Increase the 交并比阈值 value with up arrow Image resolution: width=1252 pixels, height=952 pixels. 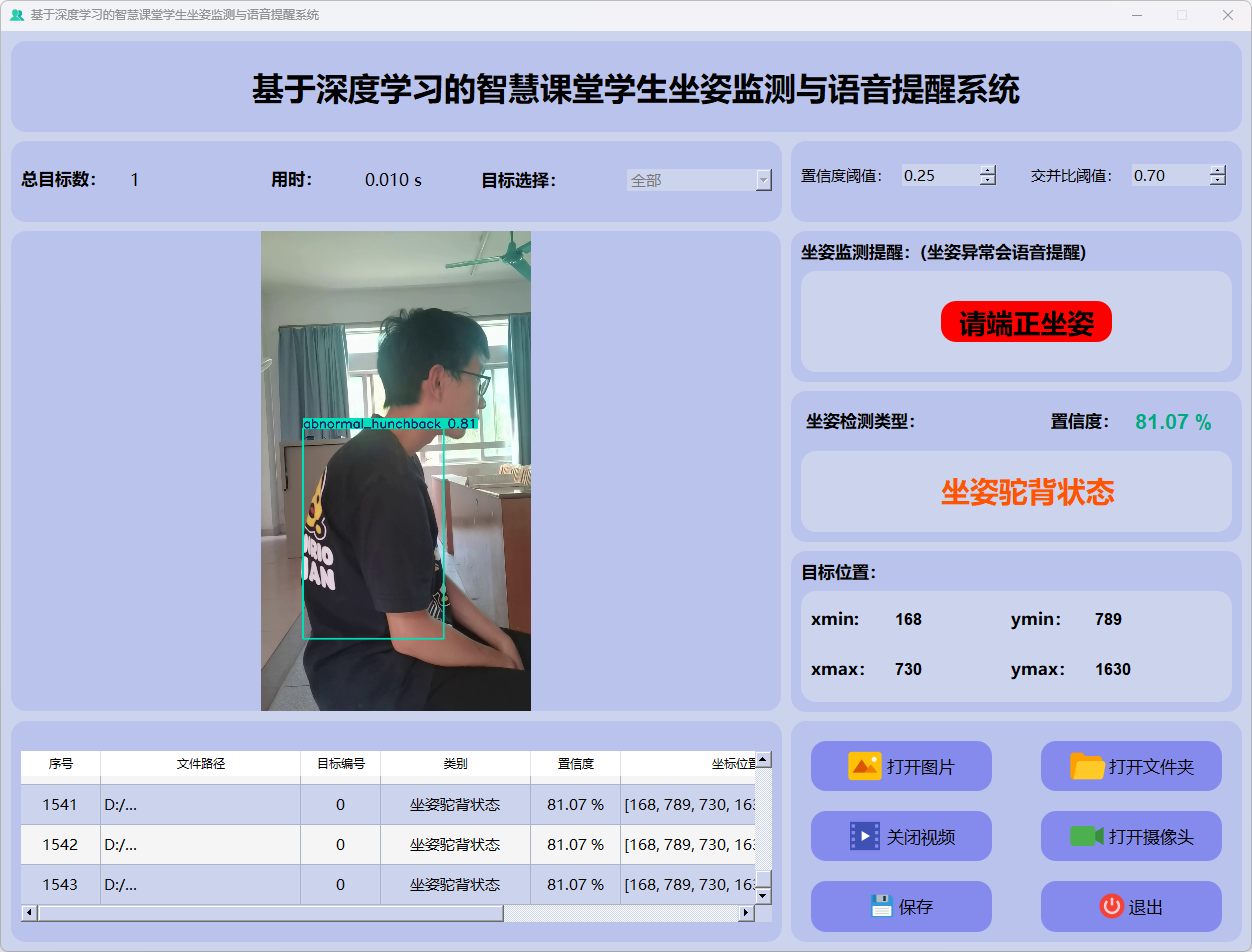(1217, 170)
